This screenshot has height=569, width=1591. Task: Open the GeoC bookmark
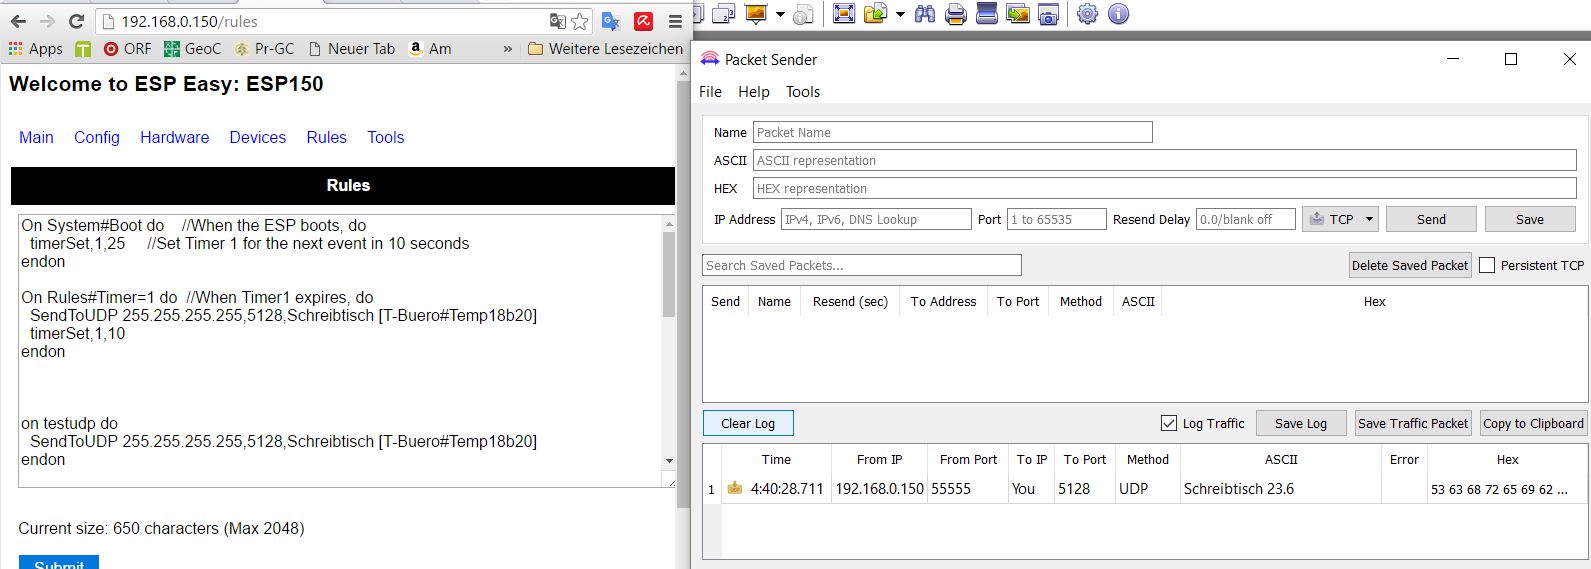(193, 48)
